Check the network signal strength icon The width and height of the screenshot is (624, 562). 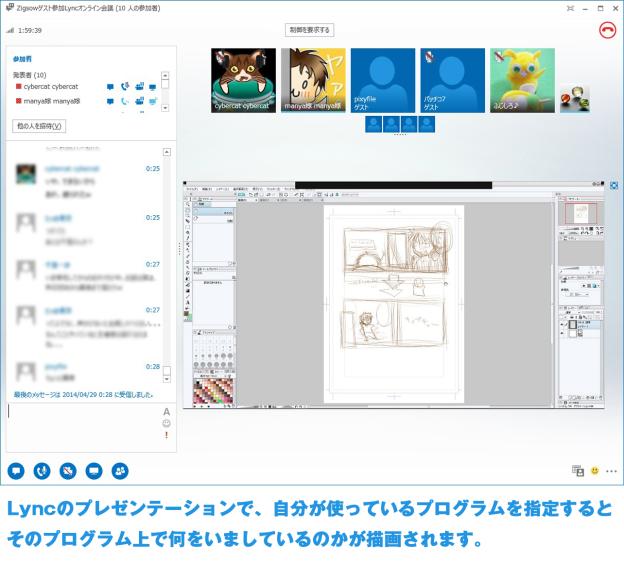pos(10,30)
